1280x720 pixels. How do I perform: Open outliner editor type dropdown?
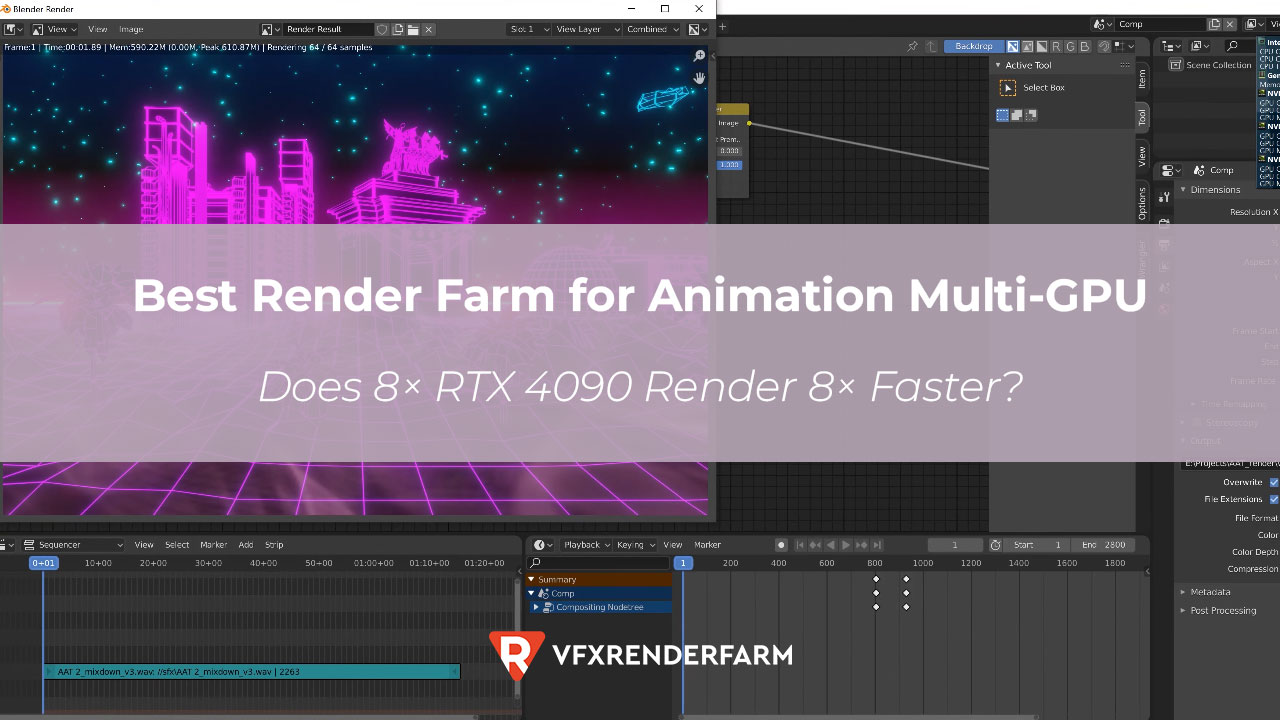coord(1171,46)
